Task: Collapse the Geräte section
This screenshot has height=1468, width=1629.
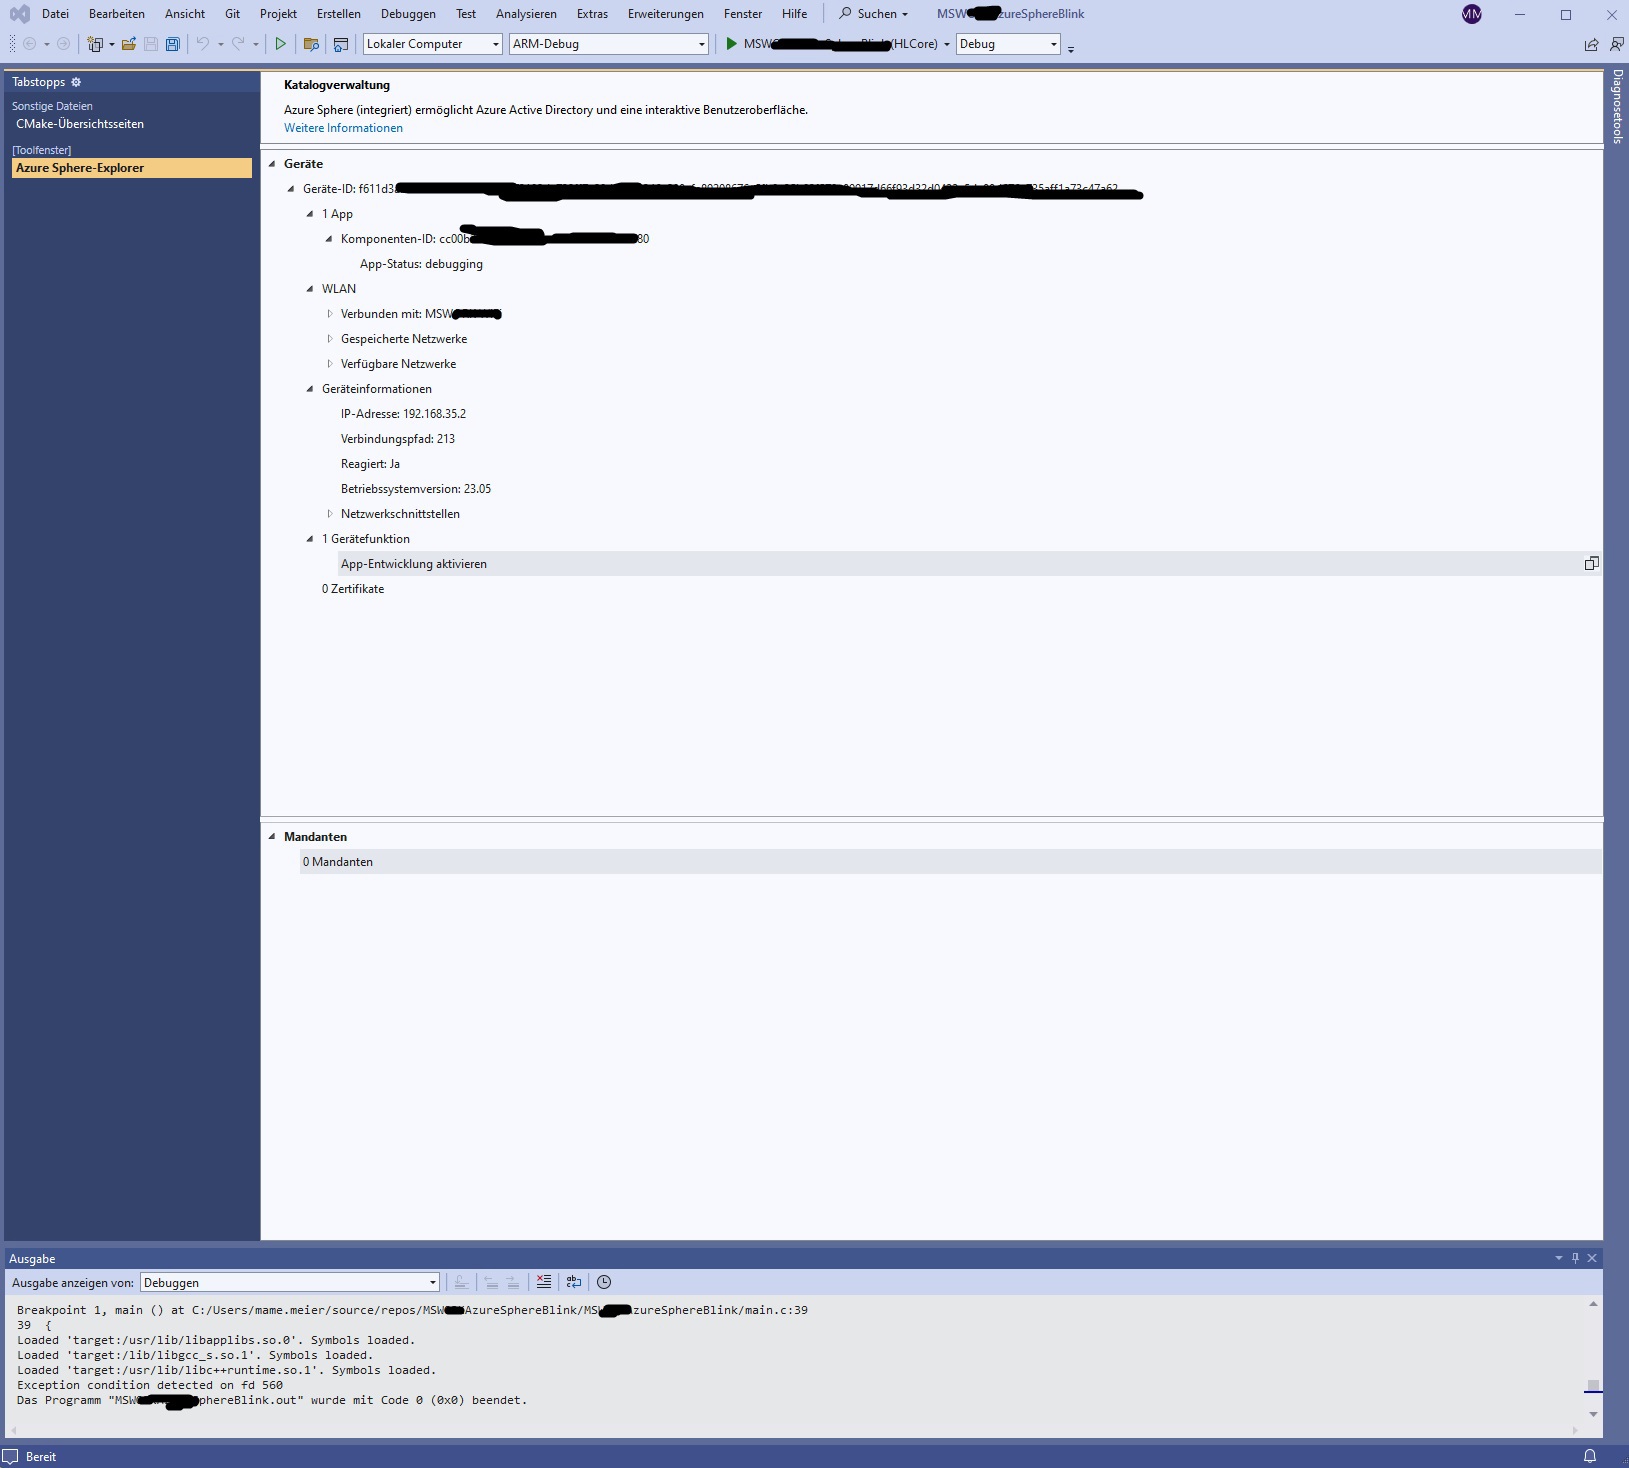Action: [x=272, y=164]
